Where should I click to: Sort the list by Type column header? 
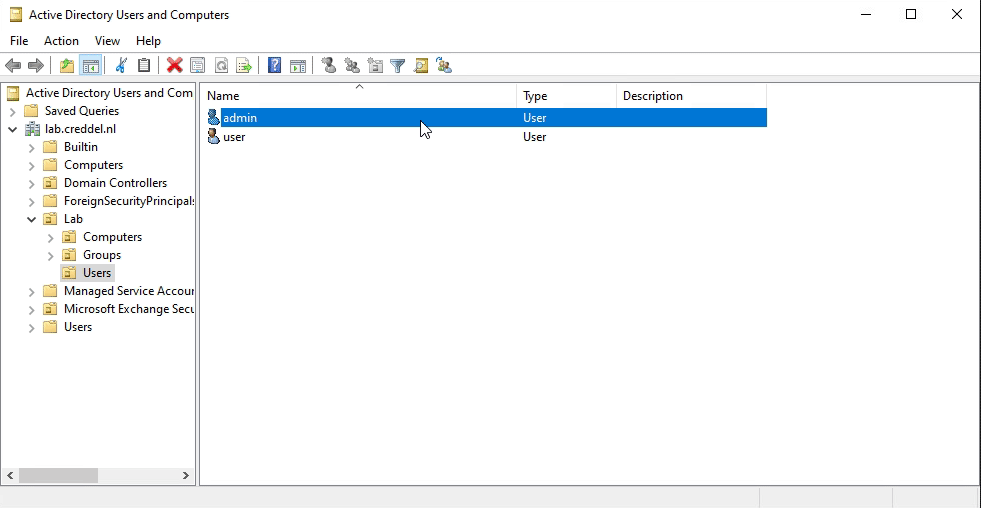click(565, 96)
